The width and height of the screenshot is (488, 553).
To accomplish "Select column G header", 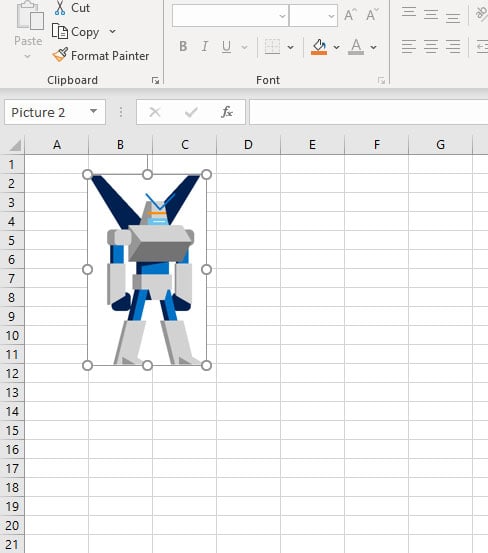I will [440, 145].
